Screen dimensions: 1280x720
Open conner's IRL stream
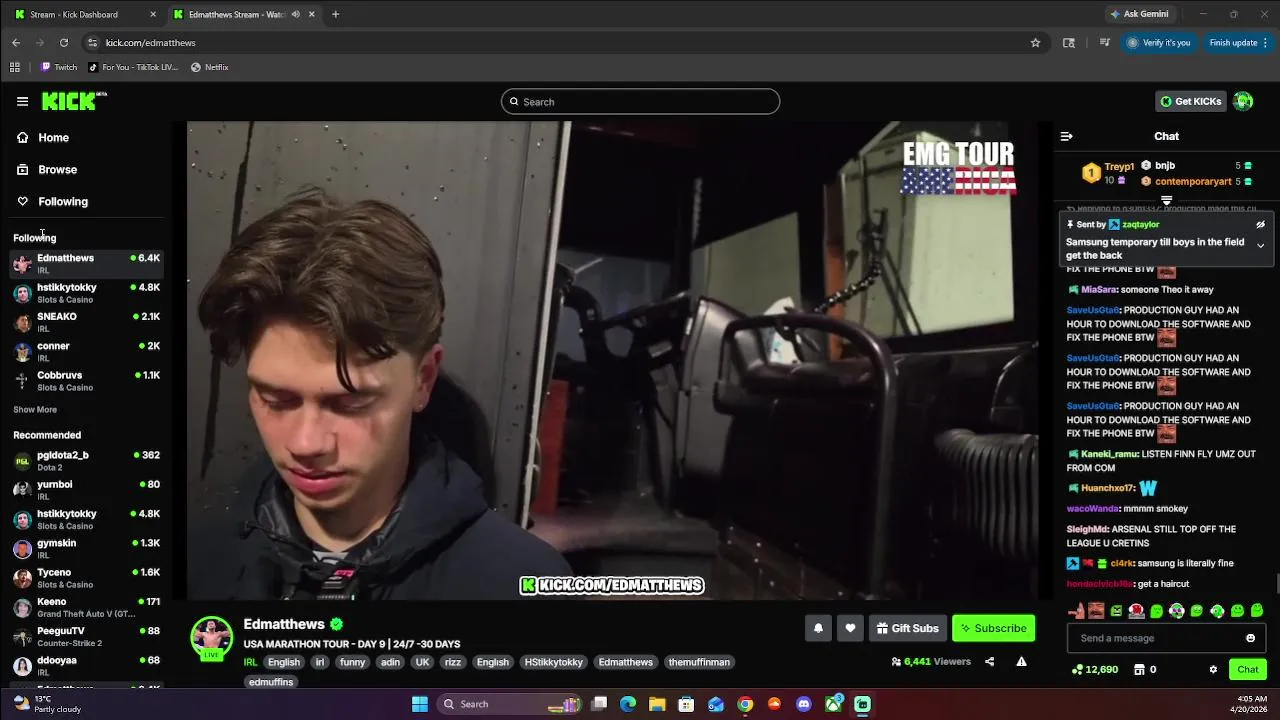(x=86, y=351)
